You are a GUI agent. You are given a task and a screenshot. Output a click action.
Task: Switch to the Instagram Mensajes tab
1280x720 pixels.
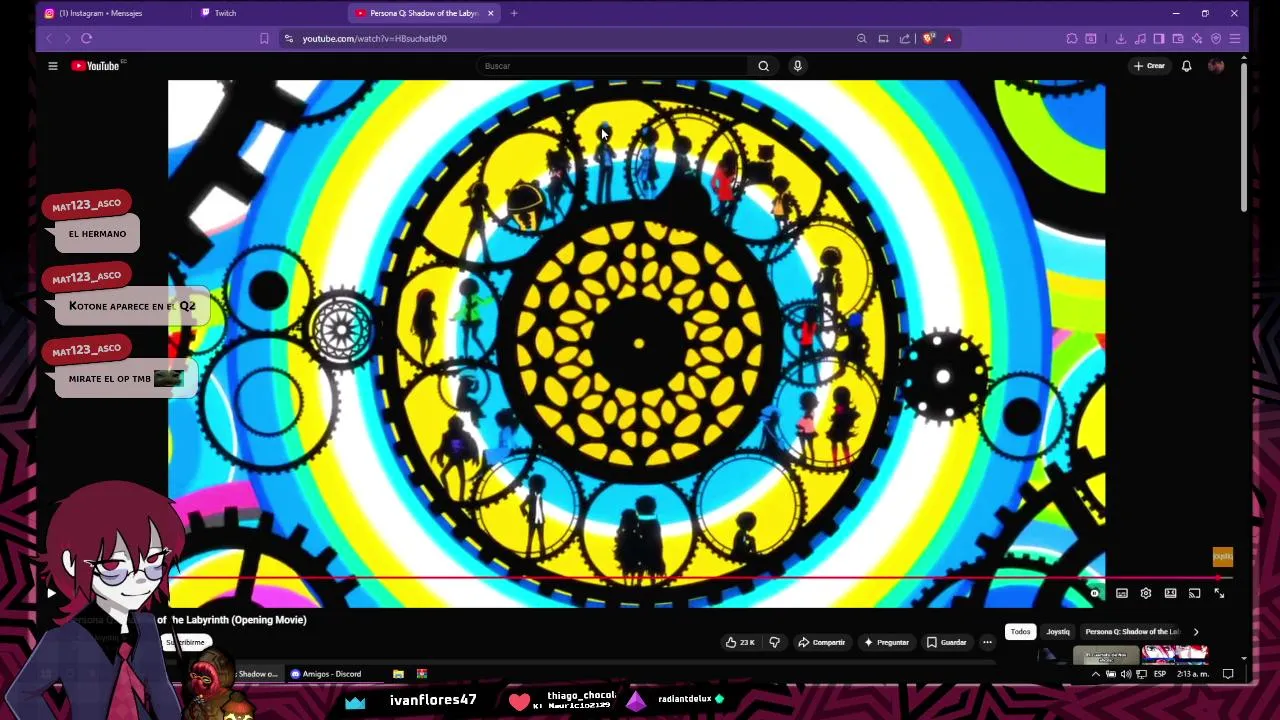pos(110,13)
